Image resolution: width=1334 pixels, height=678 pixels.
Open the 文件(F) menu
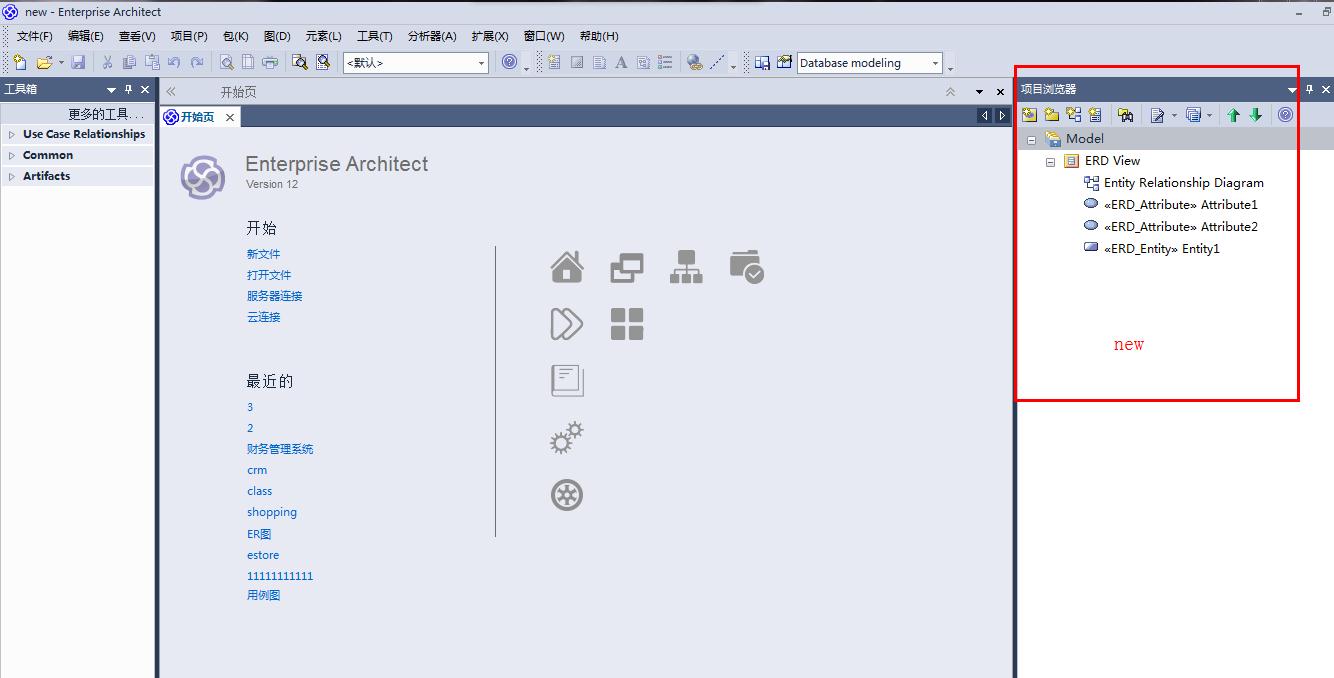pyautogui.click(x=34, y=36)
